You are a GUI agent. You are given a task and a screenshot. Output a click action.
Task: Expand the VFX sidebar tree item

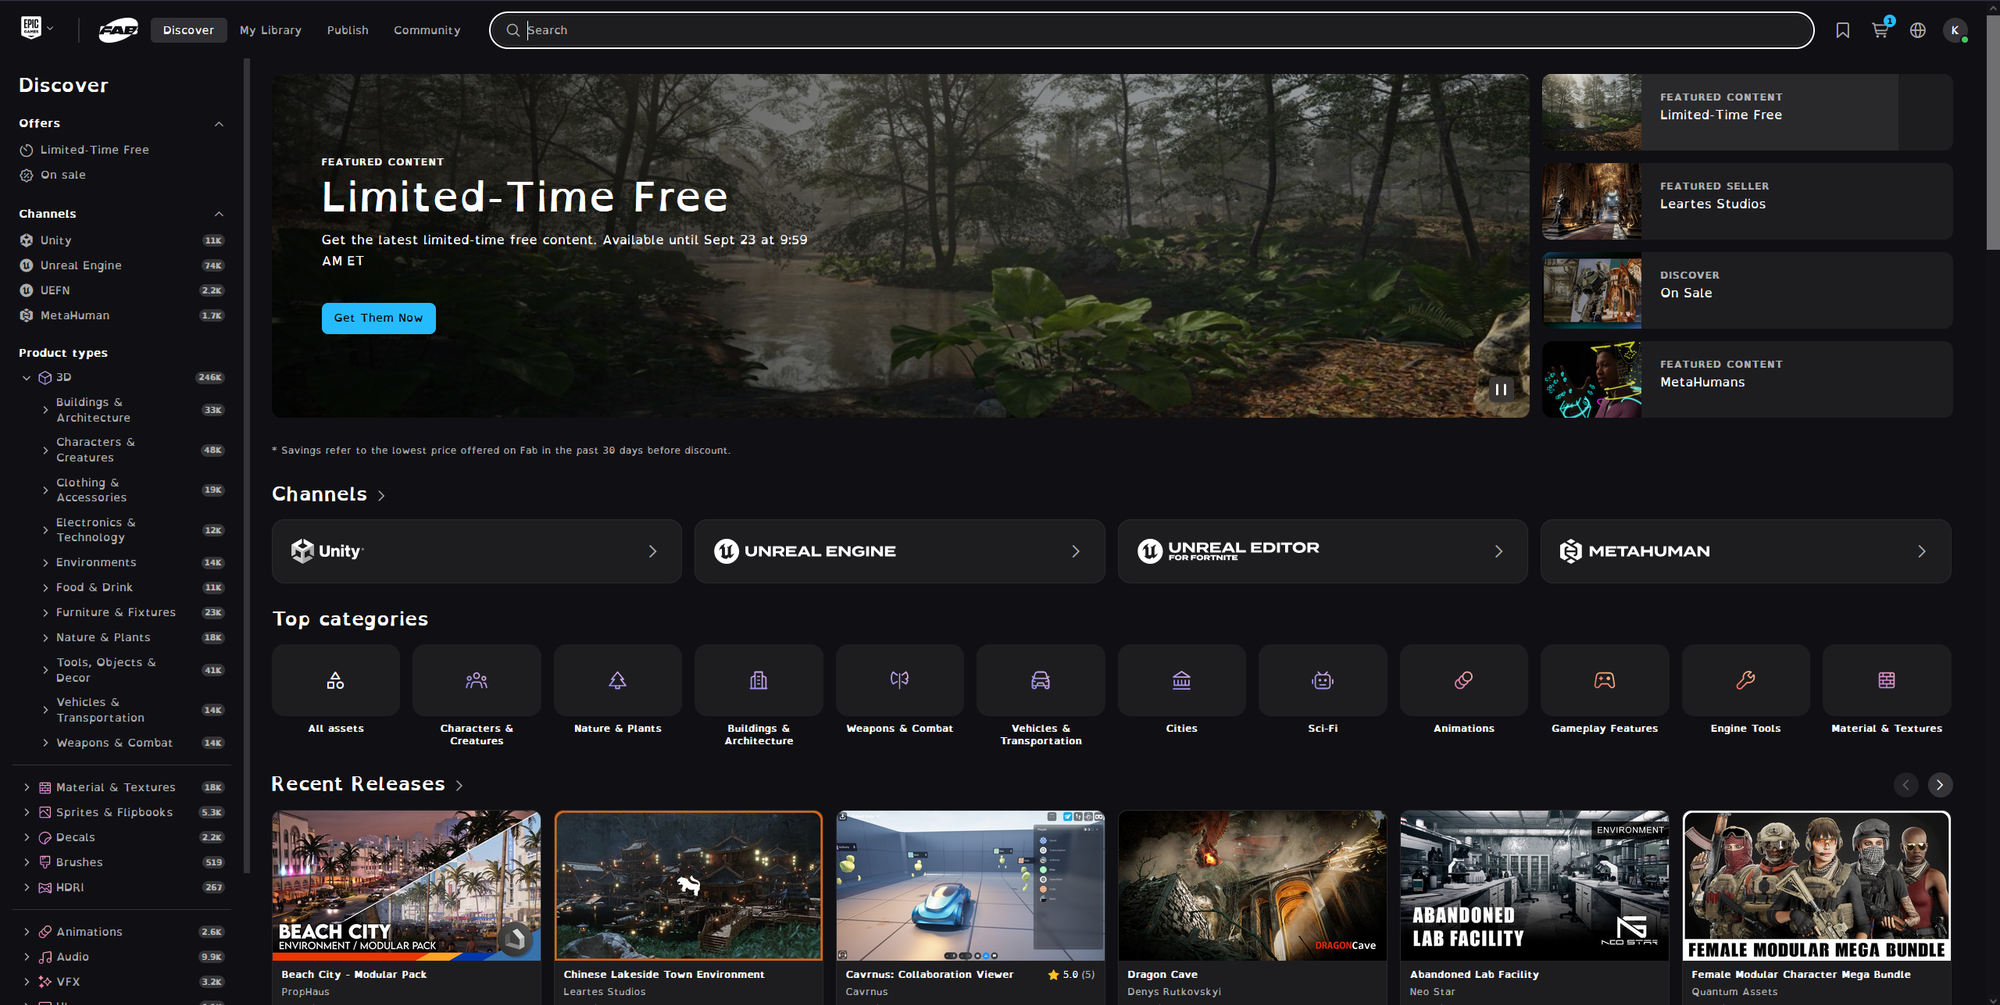27,982
